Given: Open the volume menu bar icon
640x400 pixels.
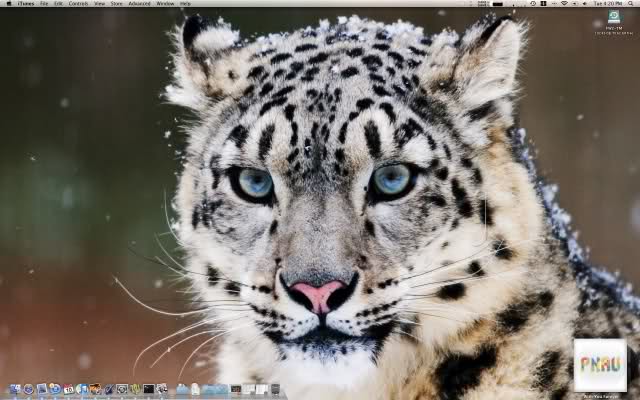Looking at the screenshot, I should 585,3.
